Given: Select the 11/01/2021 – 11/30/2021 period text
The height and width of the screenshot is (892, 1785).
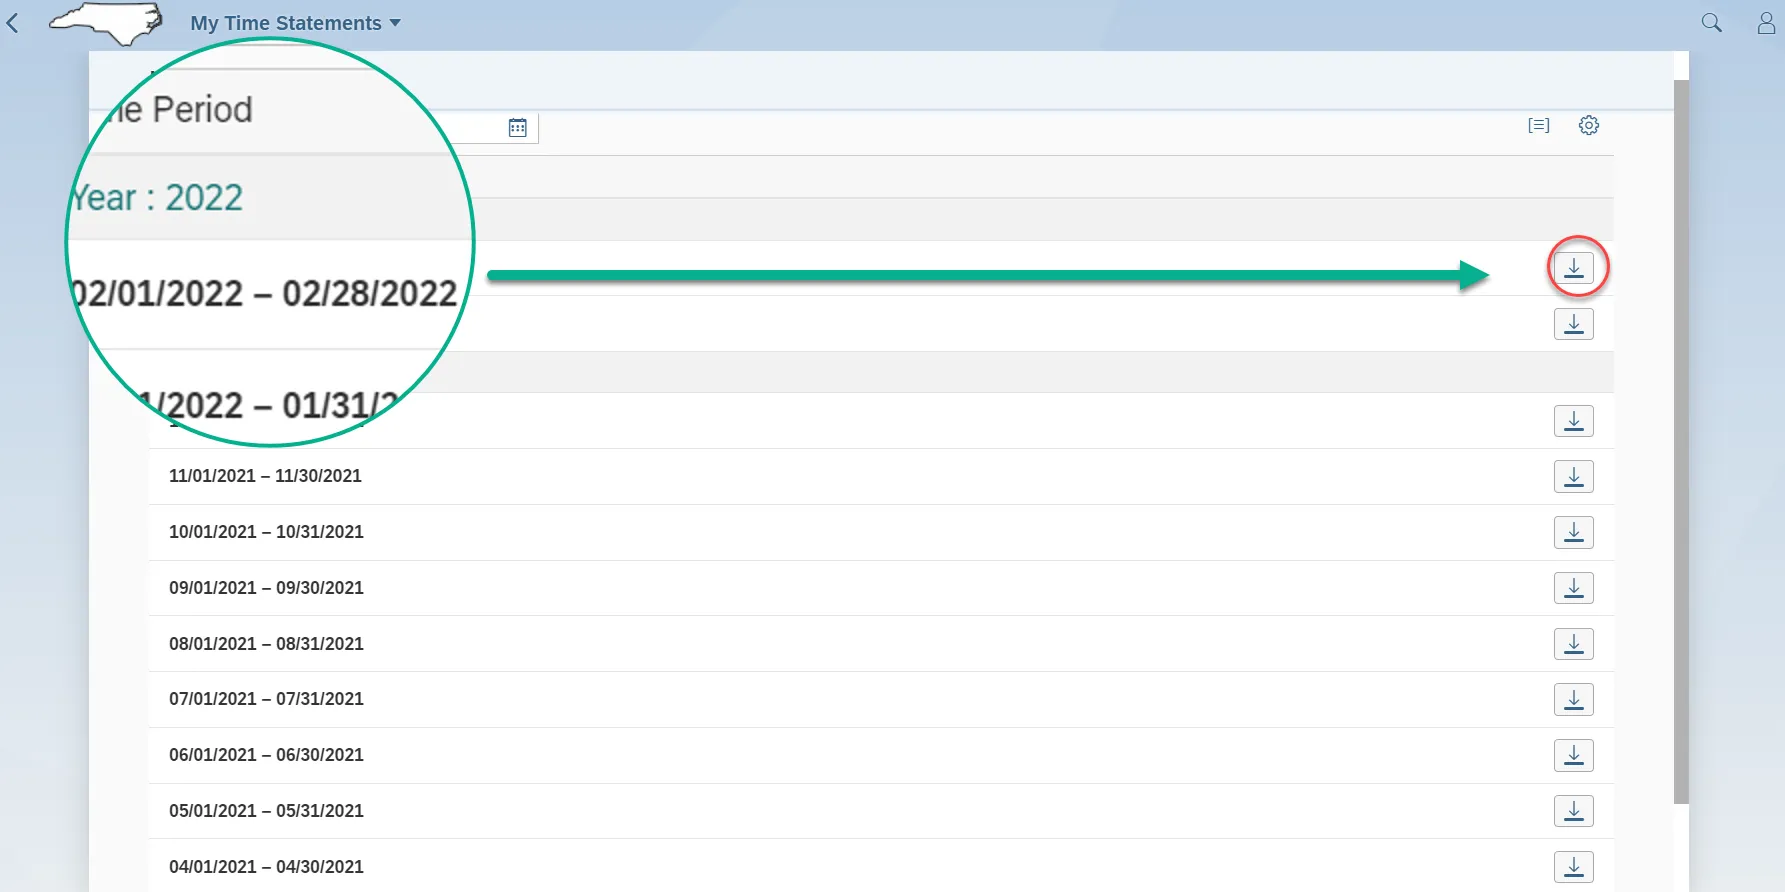Looking at the screenshot, I should pyautogui.click(x=265, y=476).
